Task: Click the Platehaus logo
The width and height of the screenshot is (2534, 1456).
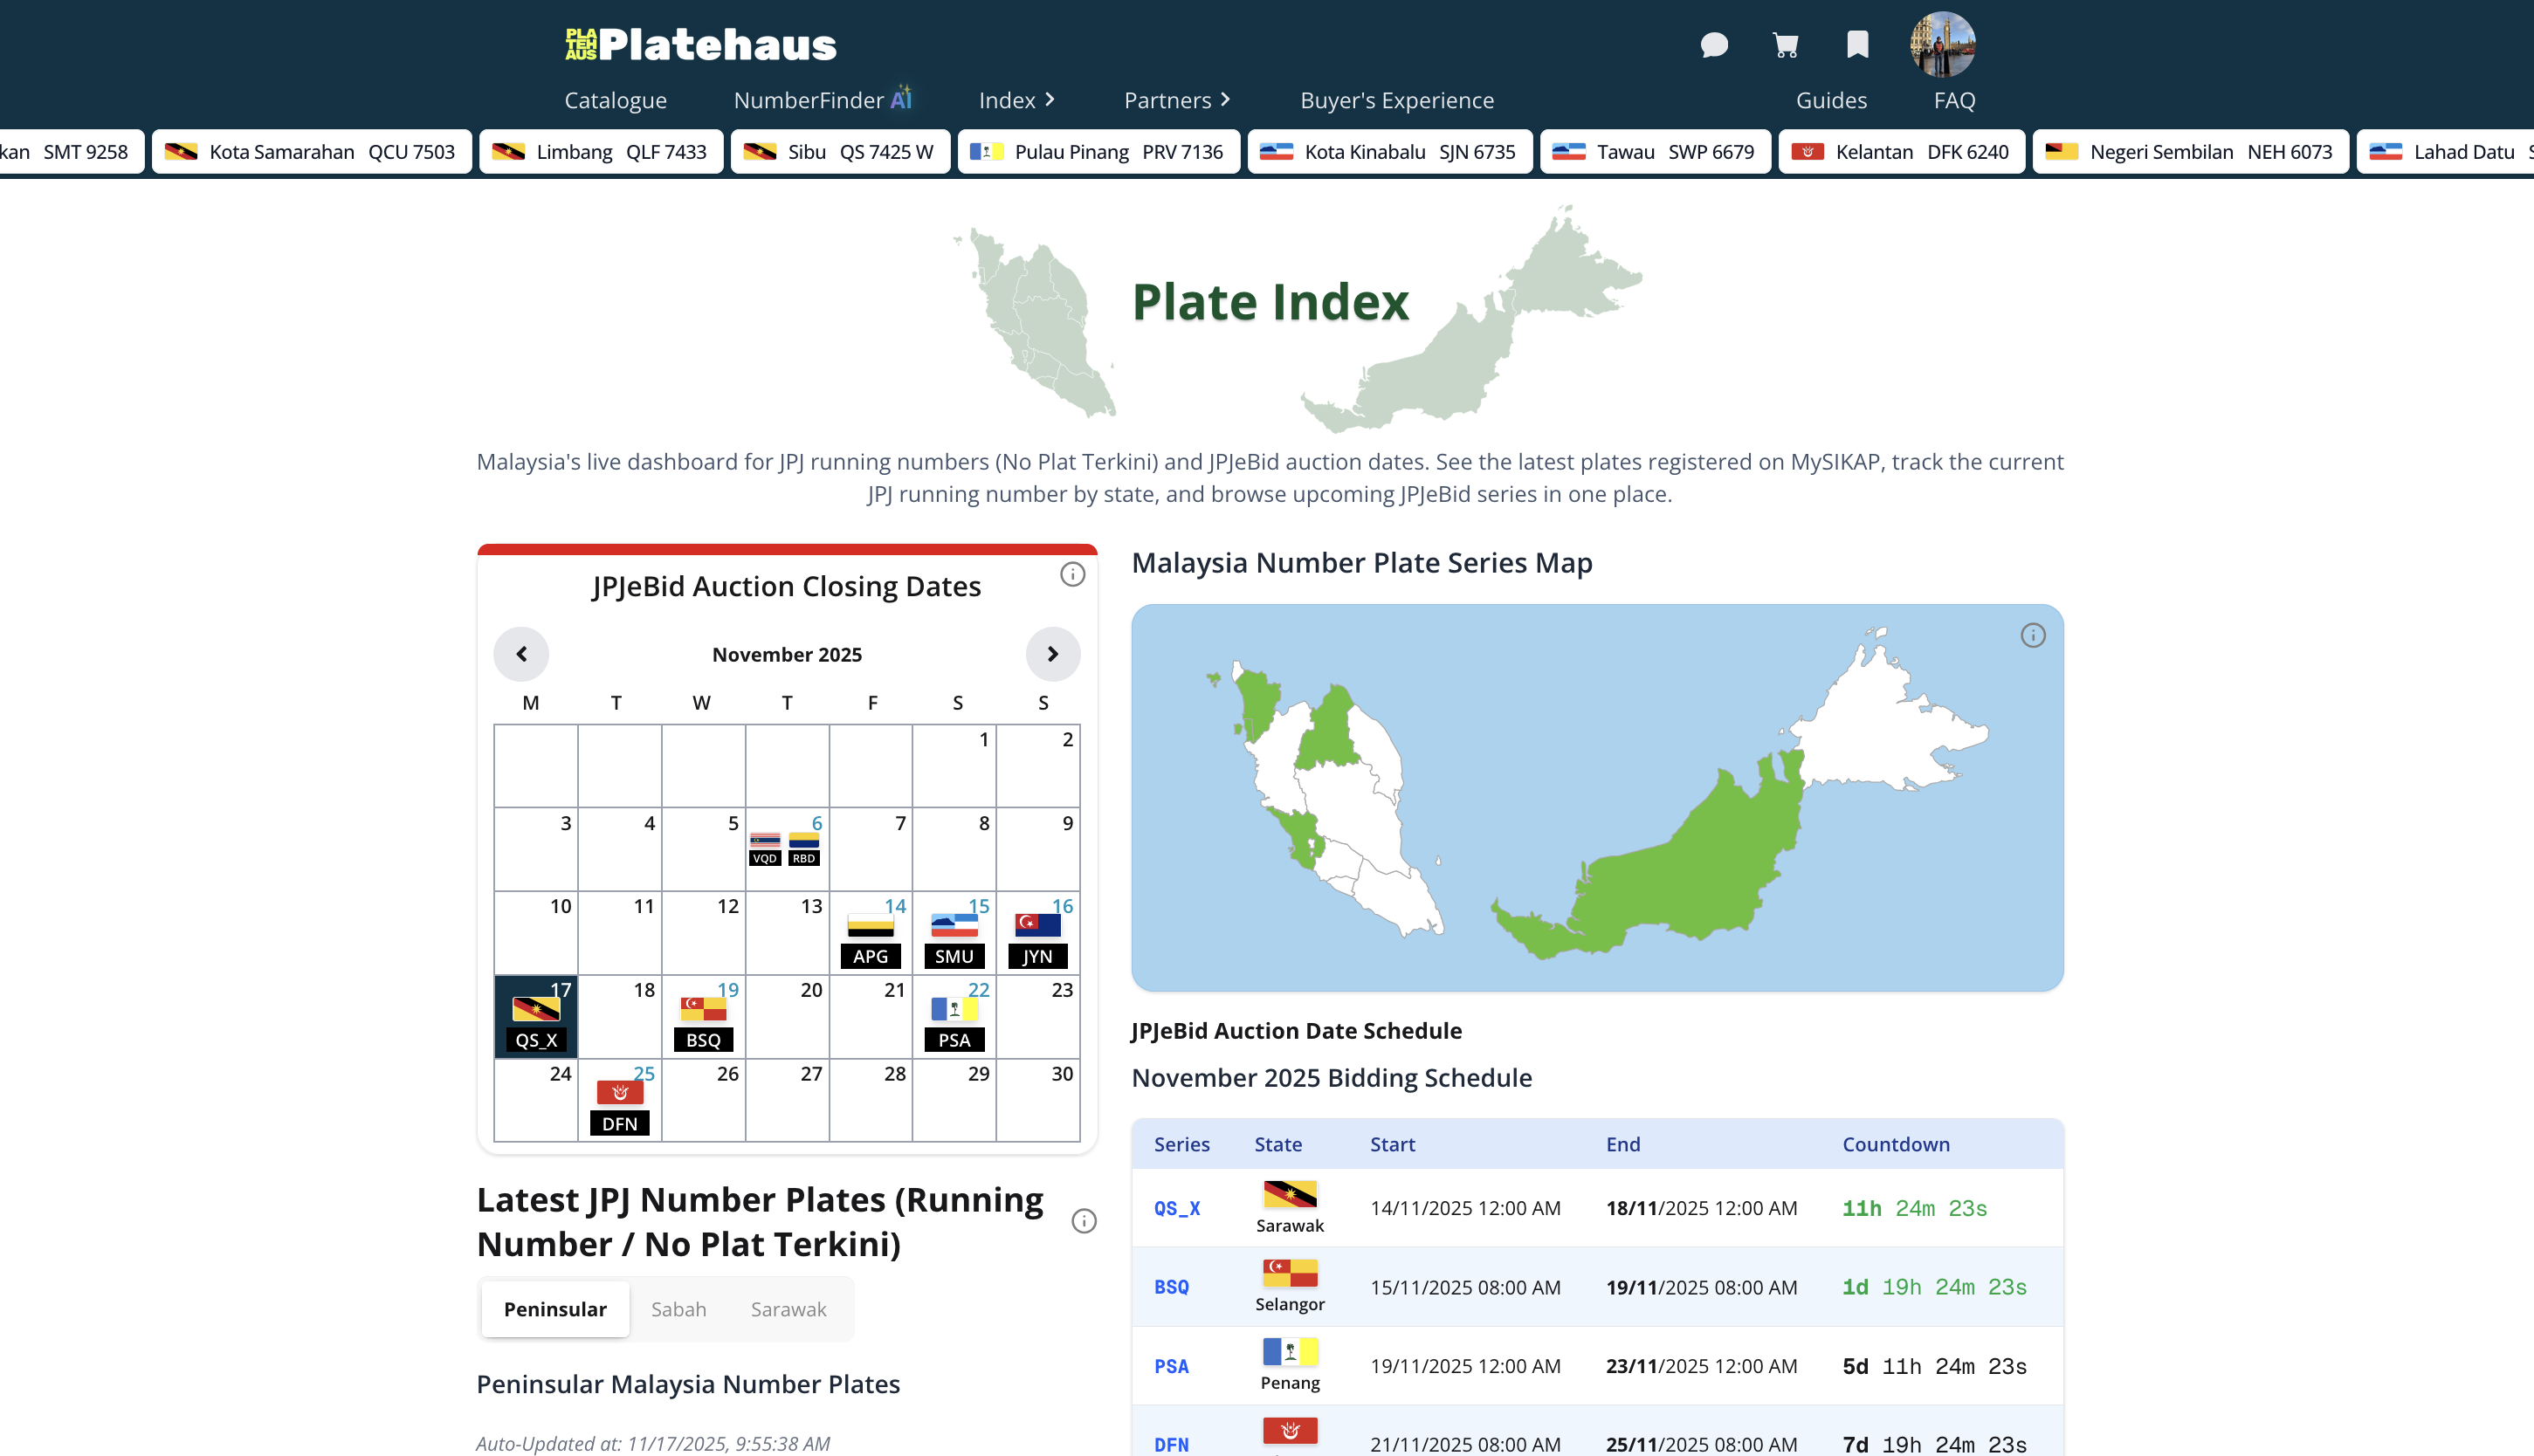Action: coord(699,43)
